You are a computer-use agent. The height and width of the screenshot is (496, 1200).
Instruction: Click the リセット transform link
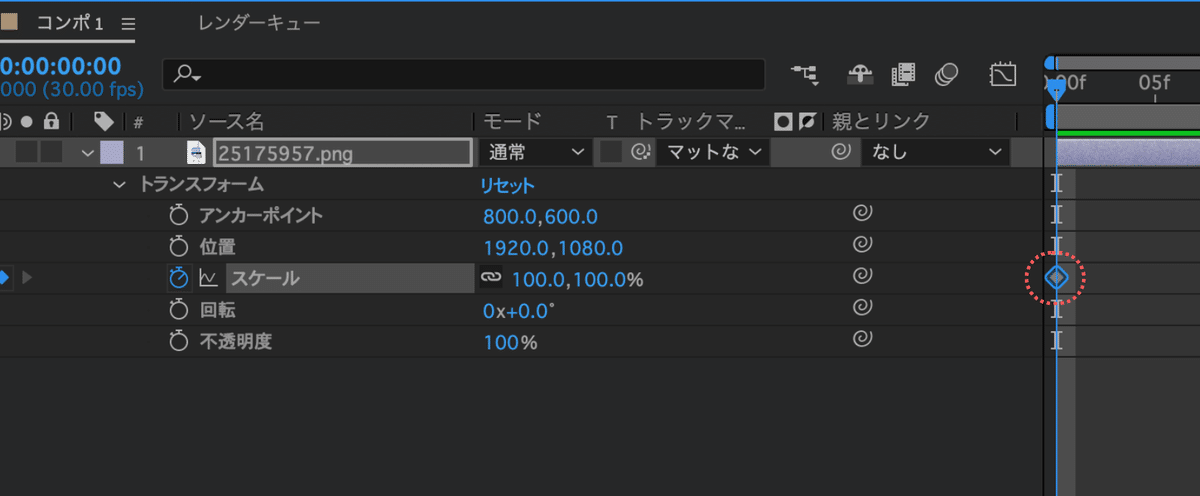[507, 185]
